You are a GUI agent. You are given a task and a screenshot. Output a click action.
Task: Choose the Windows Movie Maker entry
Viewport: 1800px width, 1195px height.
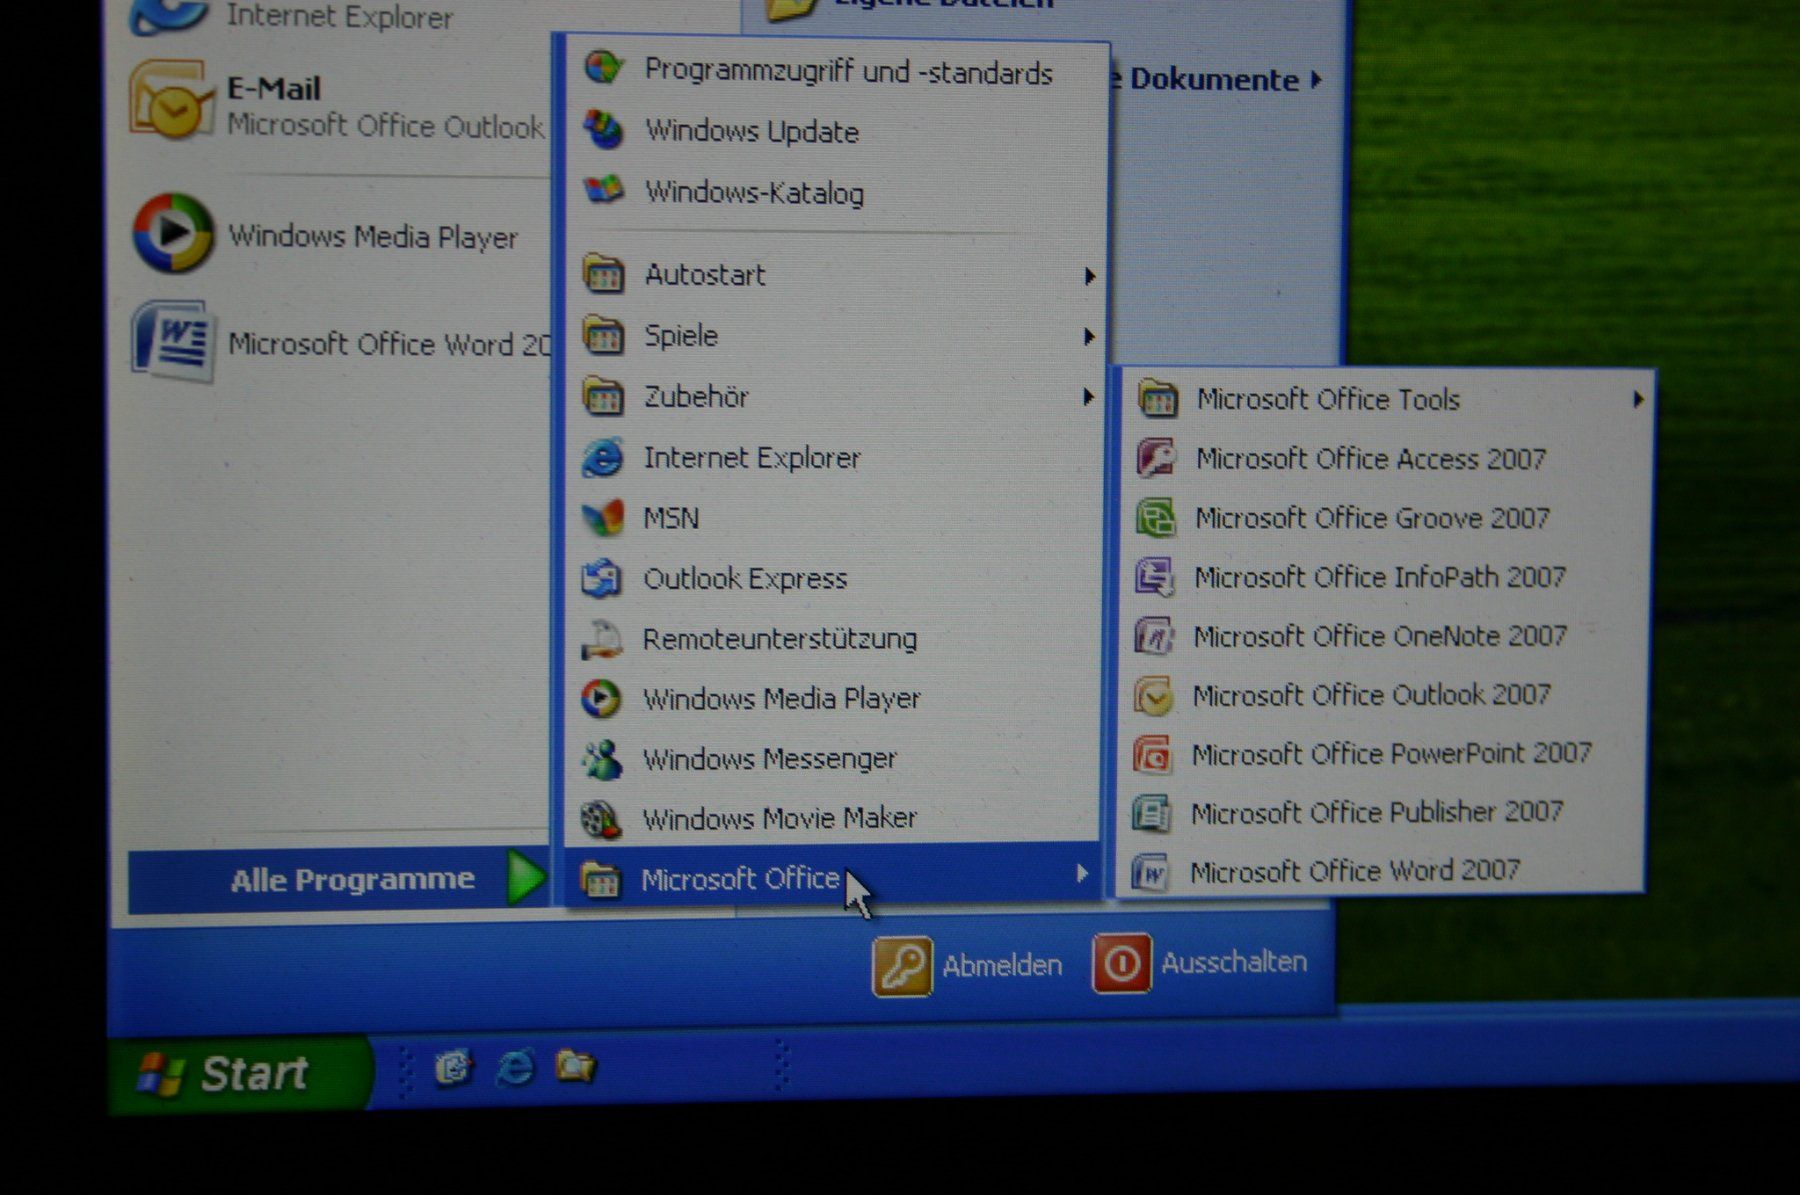[832, 819]
